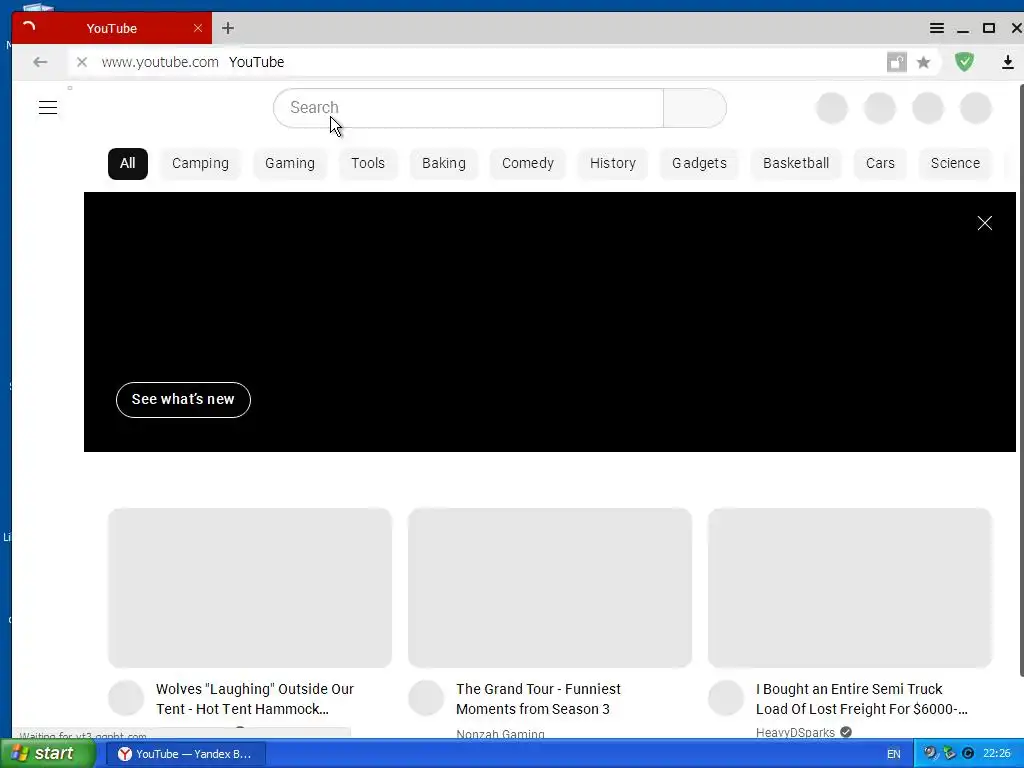Open Nonzah Gaming channel link
This screenshot has width=1024, height=768.
point(500,734)
